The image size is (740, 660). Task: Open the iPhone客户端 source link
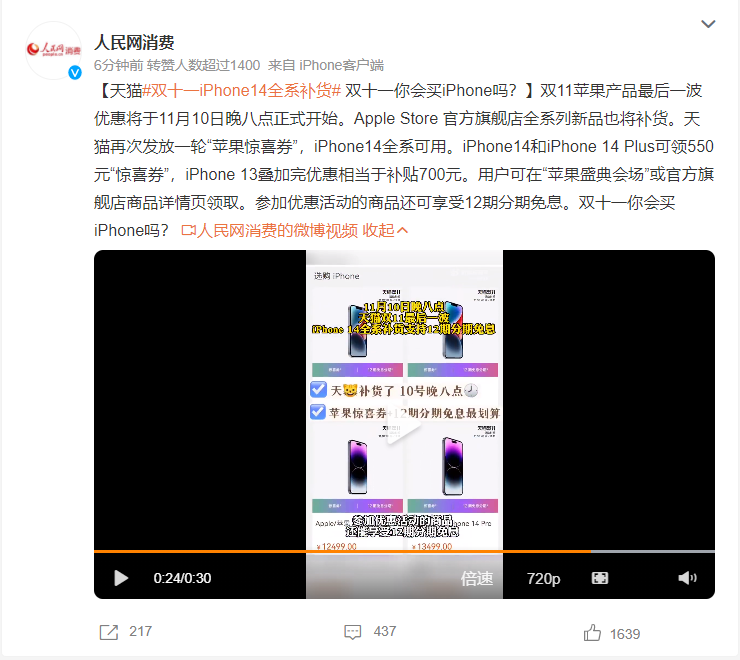point(341,65)
